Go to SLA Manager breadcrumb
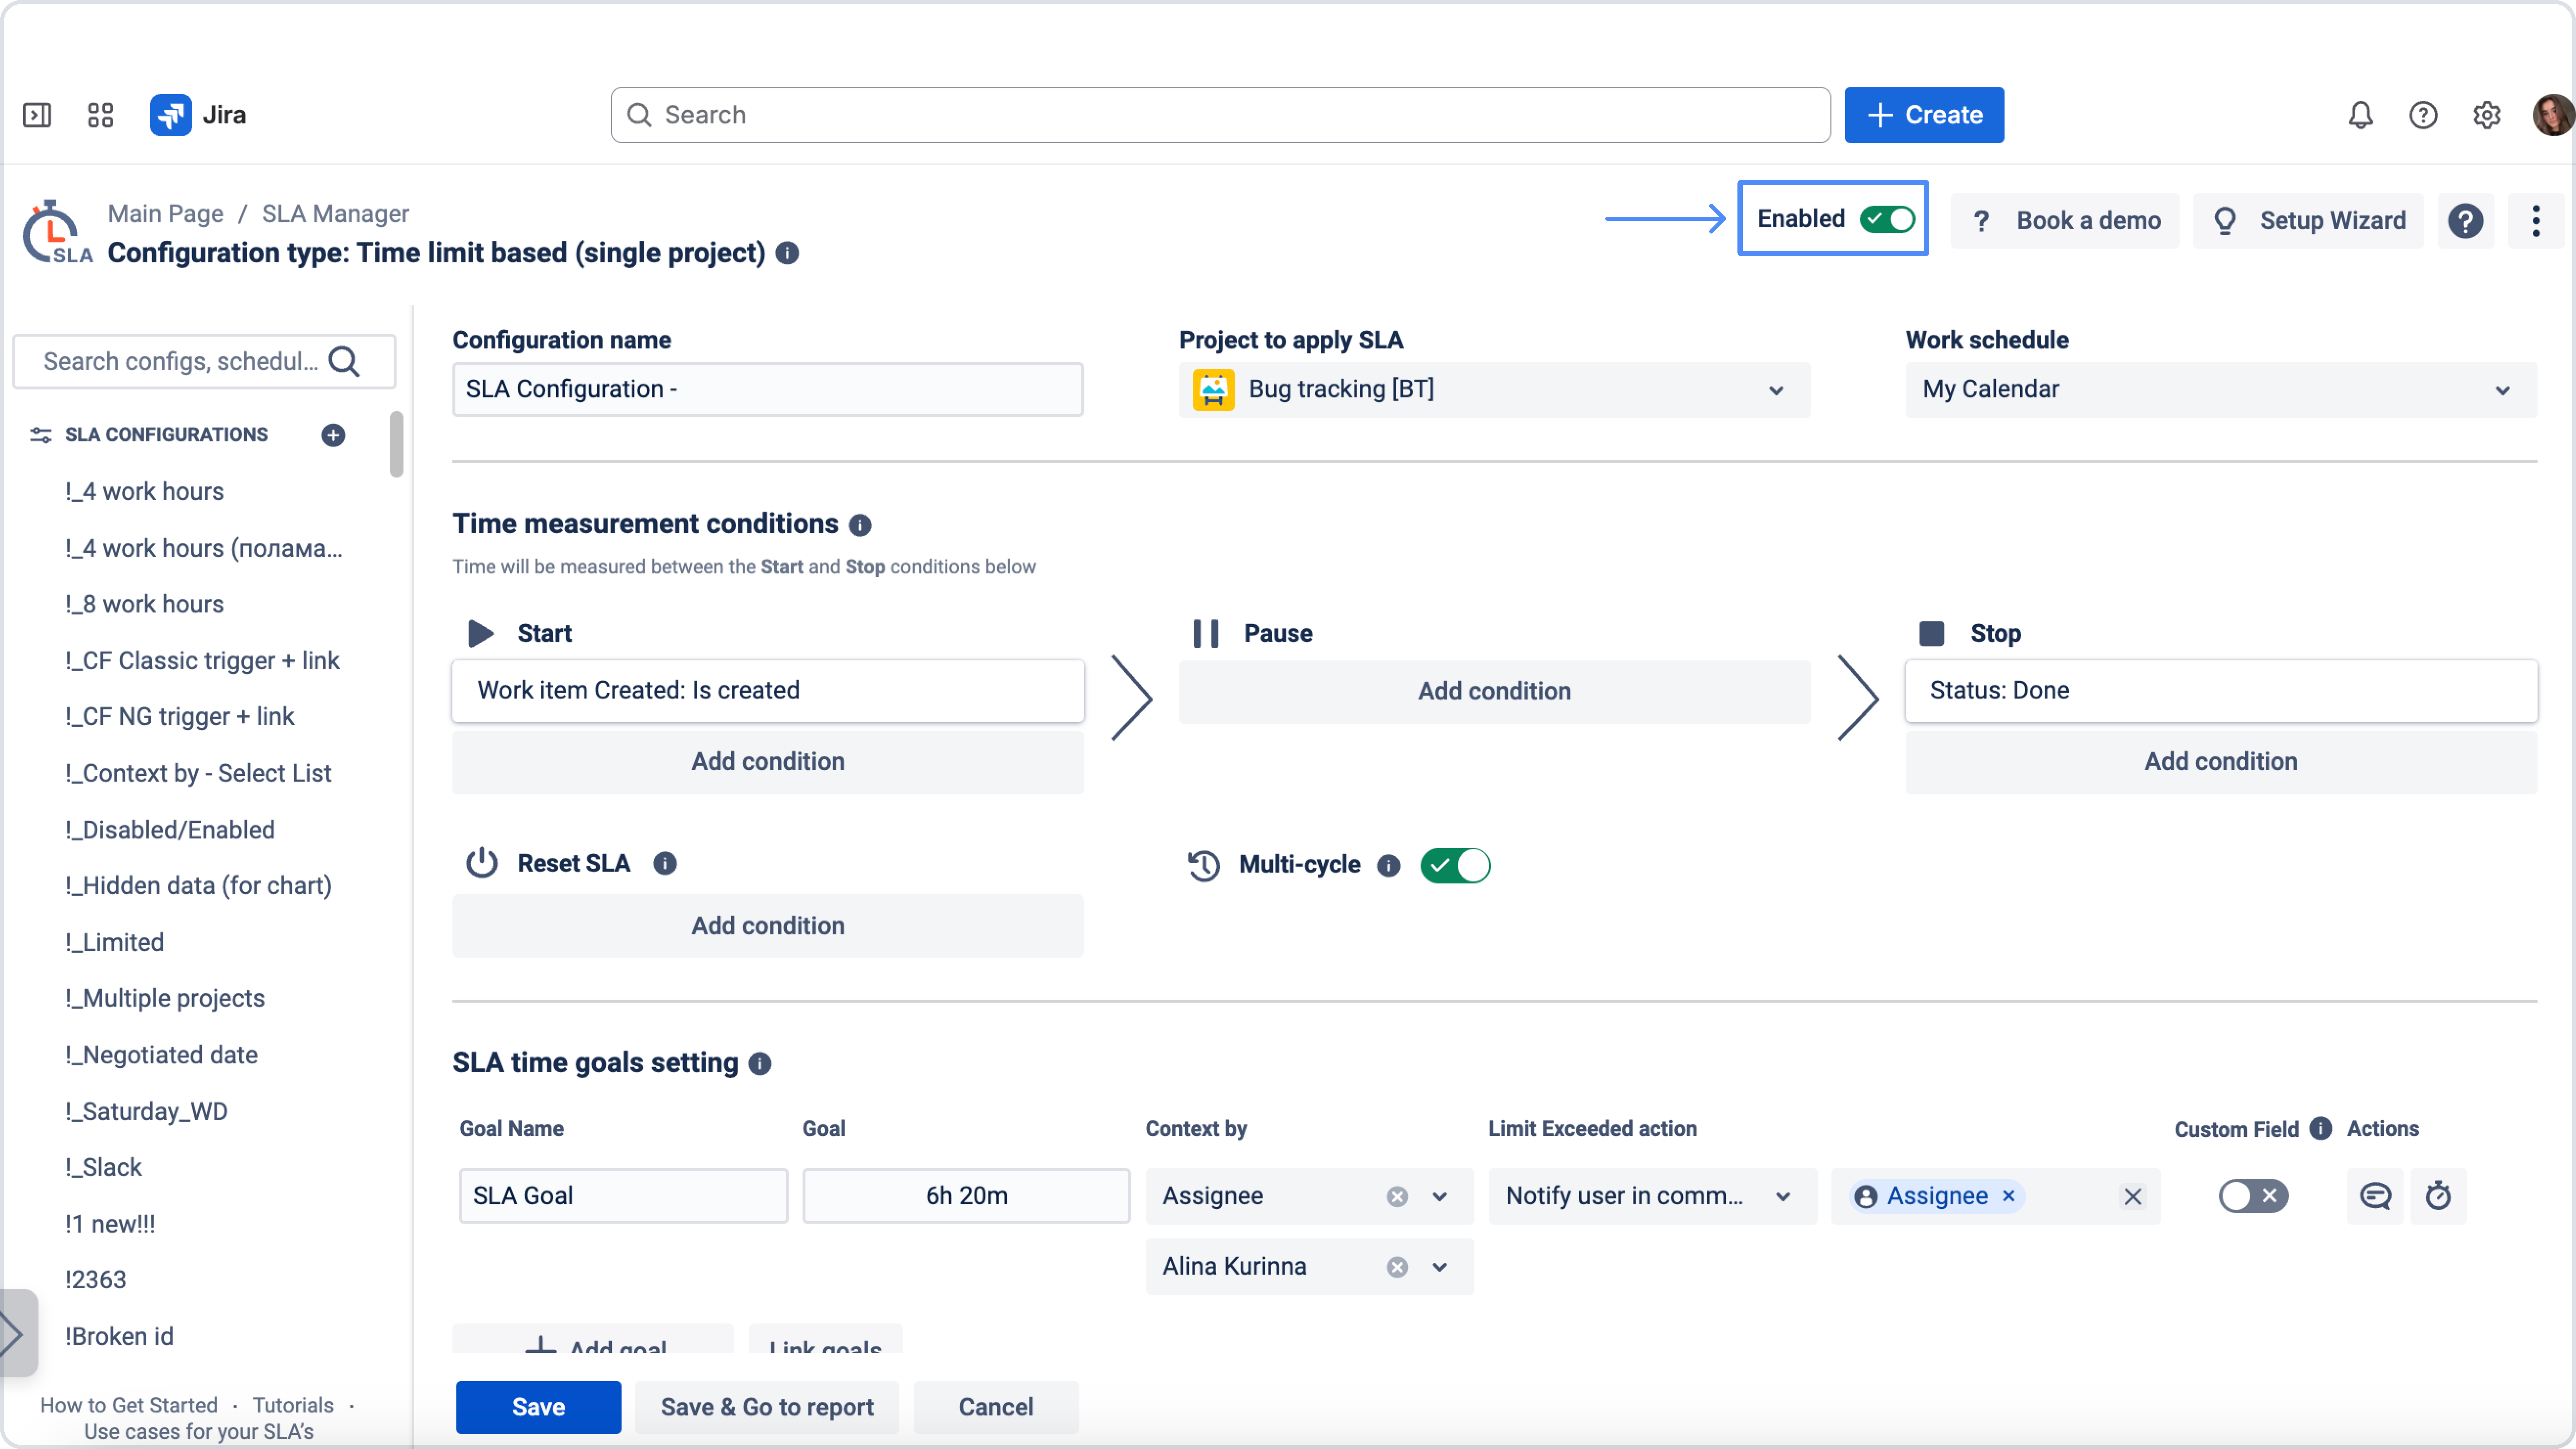The image size is (2576, 1449). click(335, 214)
